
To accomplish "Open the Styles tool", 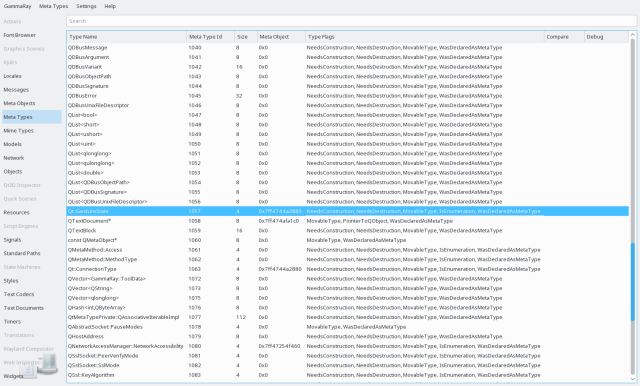I will [32, 281].
